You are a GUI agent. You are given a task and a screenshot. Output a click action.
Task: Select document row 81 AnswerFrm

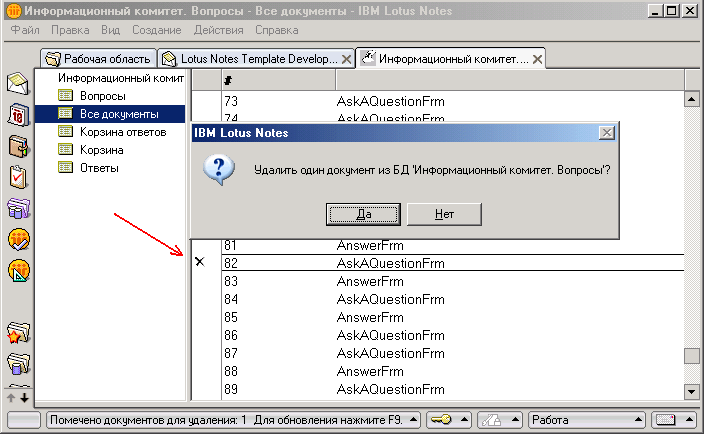pyautogui.click(x=453, y=246)
